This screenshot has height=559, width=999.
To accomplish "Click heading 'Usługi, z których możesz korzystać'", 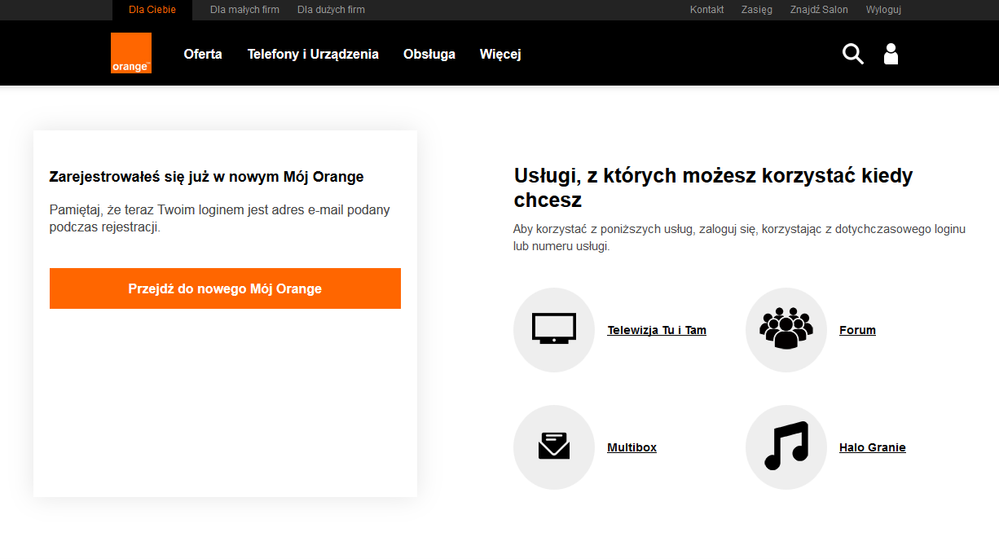I will pyautogui.click(x=713, y=187).
